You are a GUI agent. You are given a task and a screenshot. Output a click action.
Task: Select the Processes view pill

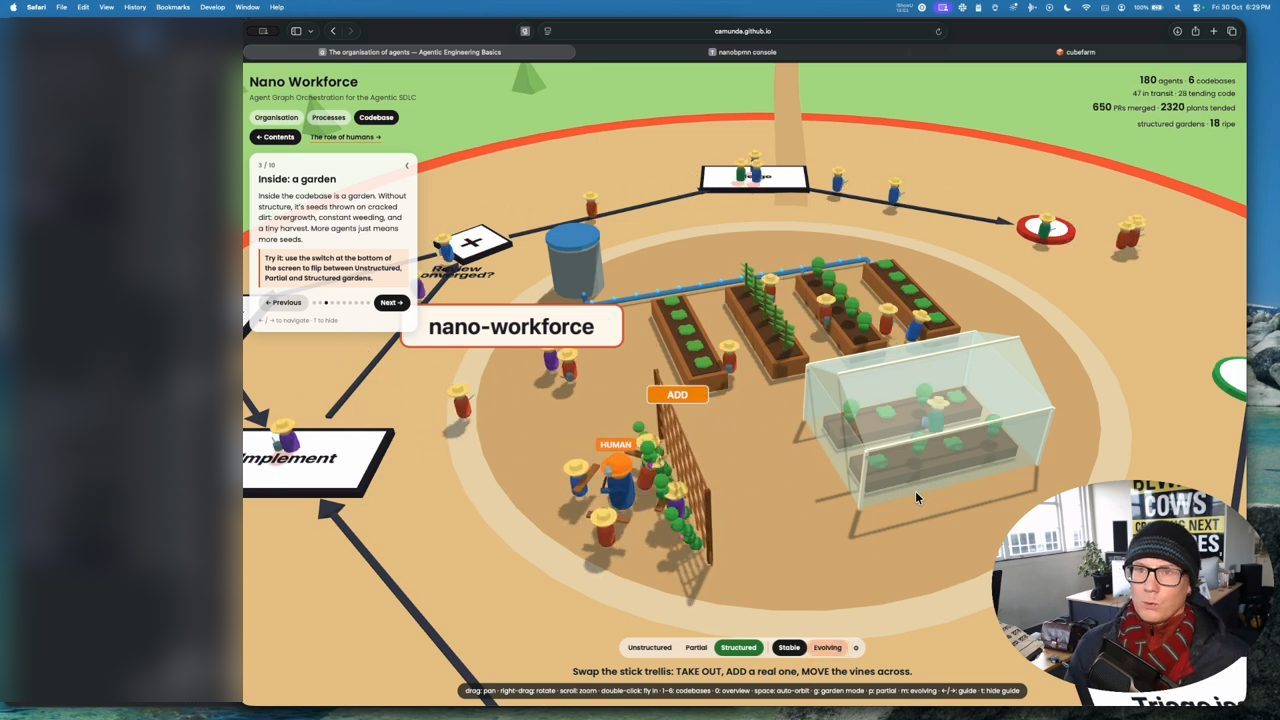(x=328, y=117)
